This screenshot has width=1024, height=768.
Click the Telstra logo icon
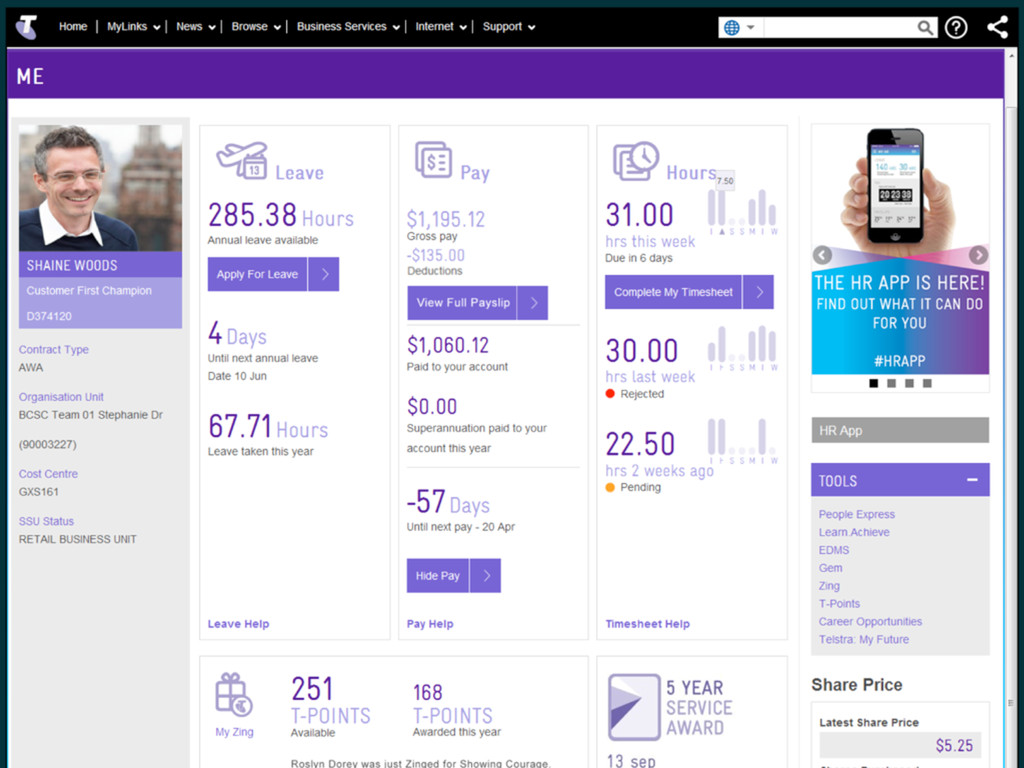pyautogui.click(x=27, y=27)
